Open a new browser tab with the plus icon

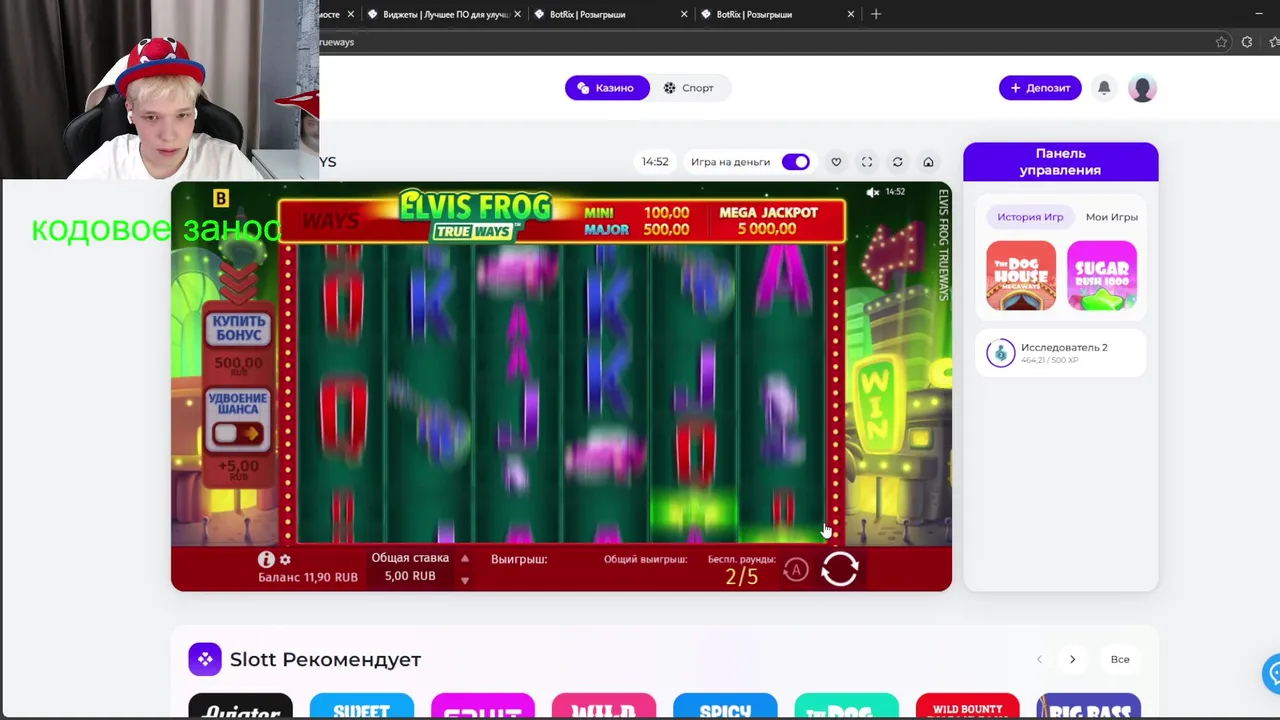click(876, 14)
